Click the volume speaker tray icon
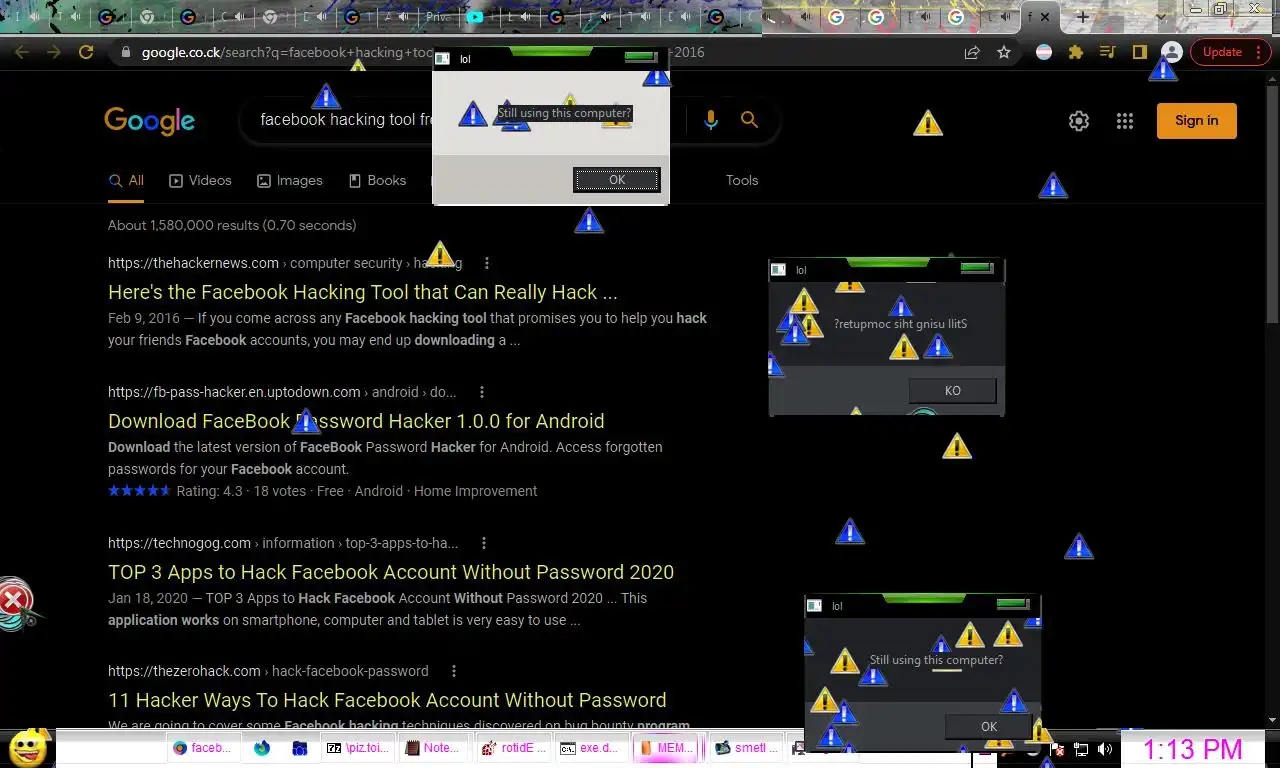Viewport: 1280px width, 768px height. [x=1105, y=749]
